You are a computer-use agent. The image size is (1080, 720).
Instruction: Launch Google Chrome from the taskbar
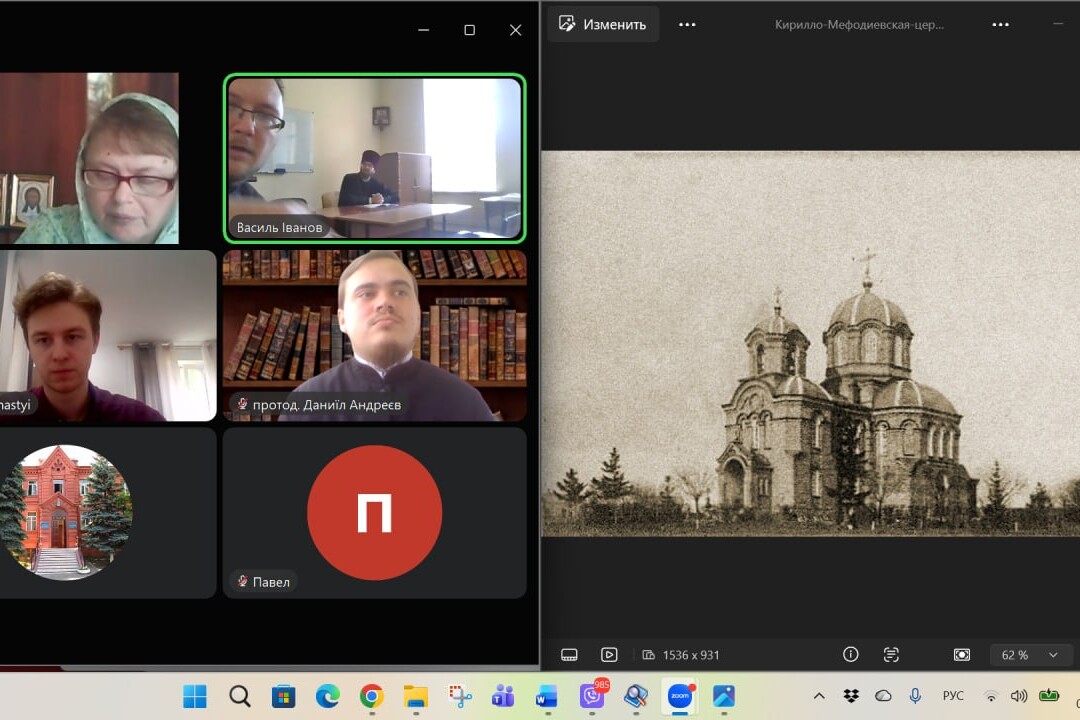click(x=372, y=697)
